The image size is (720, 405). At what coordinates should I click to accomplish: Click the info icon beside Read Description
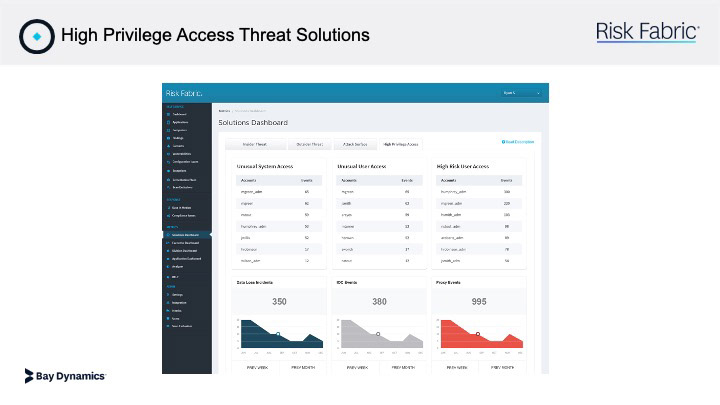[503, 142]
